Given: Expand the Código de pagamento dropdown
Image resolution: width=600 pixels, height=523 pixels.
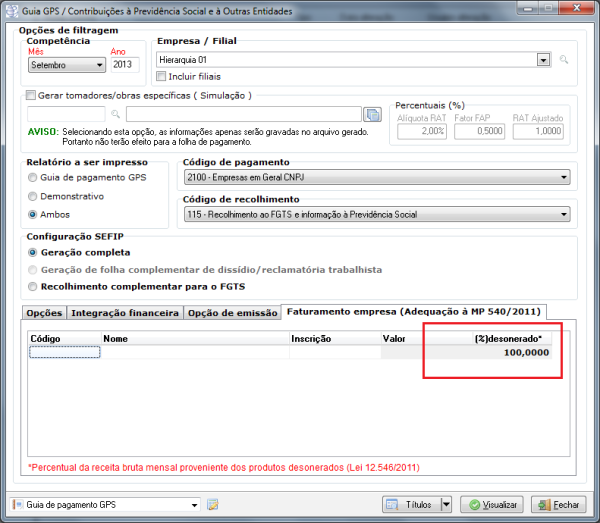Looking at the screenshot, I should point(564,179).
